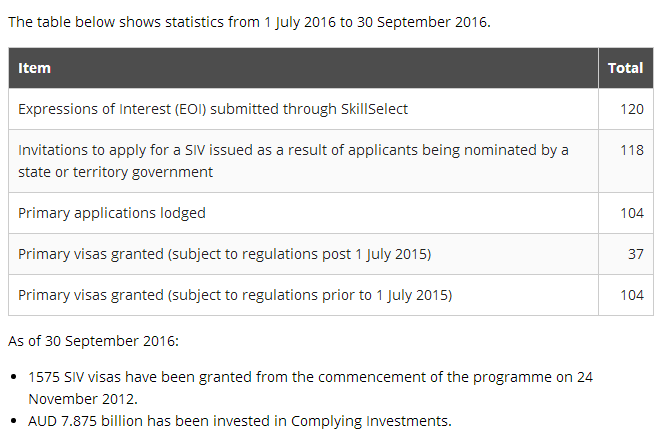This screenshot has height=441, width=664.
Task: Click the Total for Primary applications lodged
Action: tap(631, 212)
